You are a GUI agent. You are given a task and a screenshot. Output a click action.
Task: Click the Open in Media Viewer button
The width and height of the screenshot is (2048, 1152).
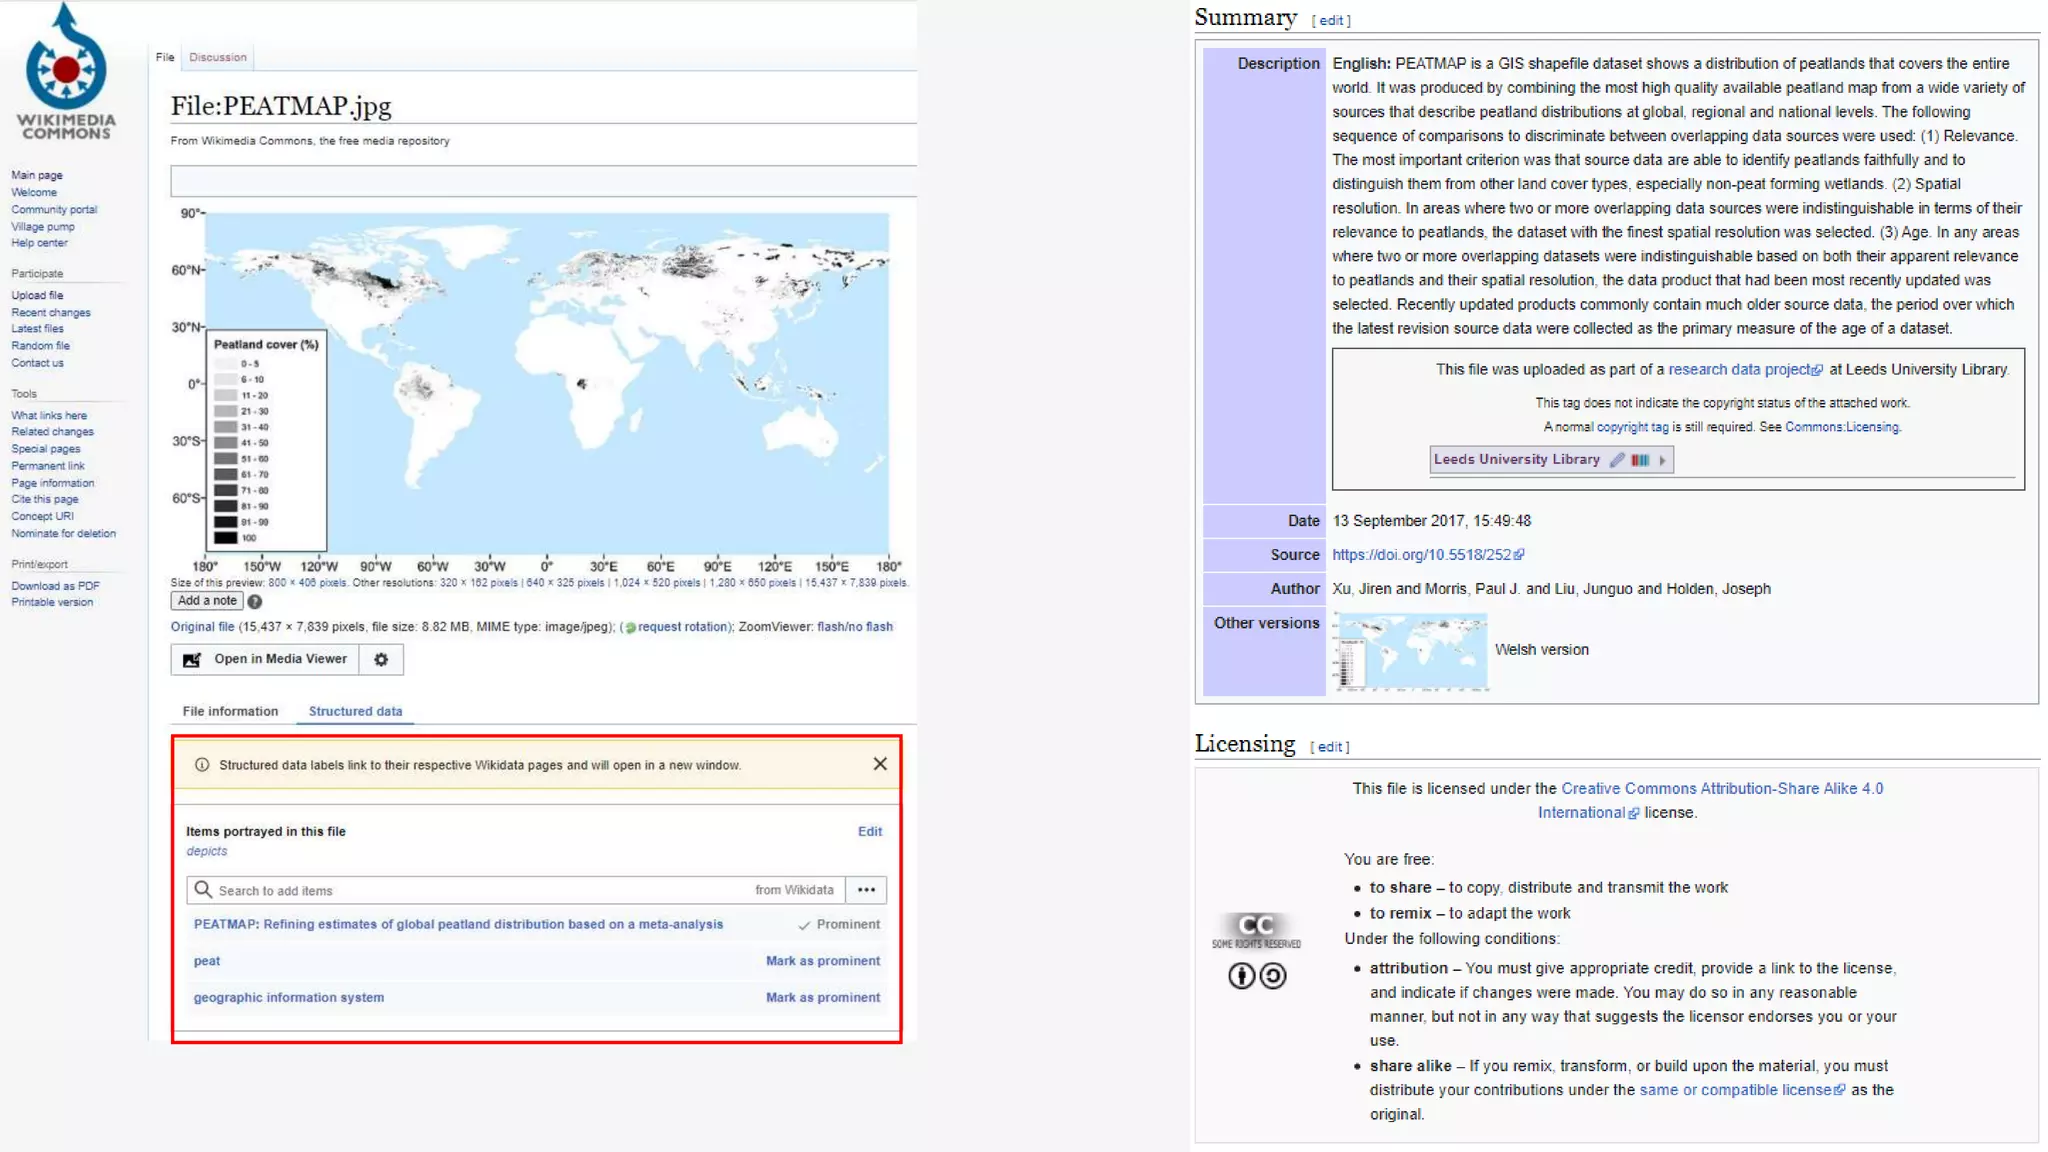266,660
